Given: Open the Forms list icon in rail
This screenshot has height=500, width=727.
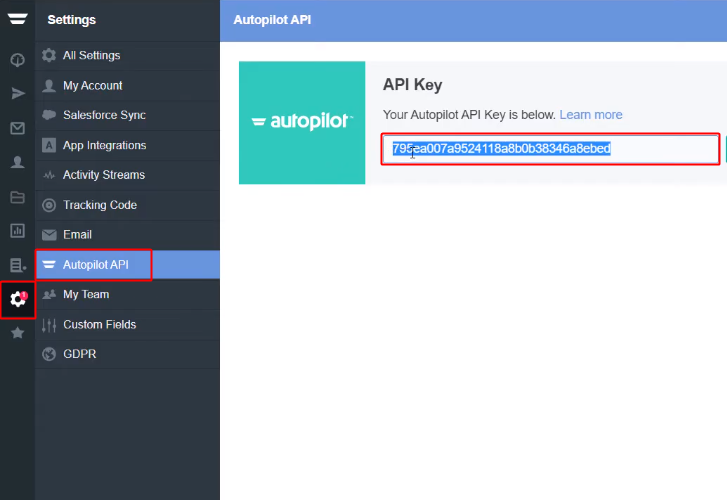Looking at the screenshot, I should [18, 265].
